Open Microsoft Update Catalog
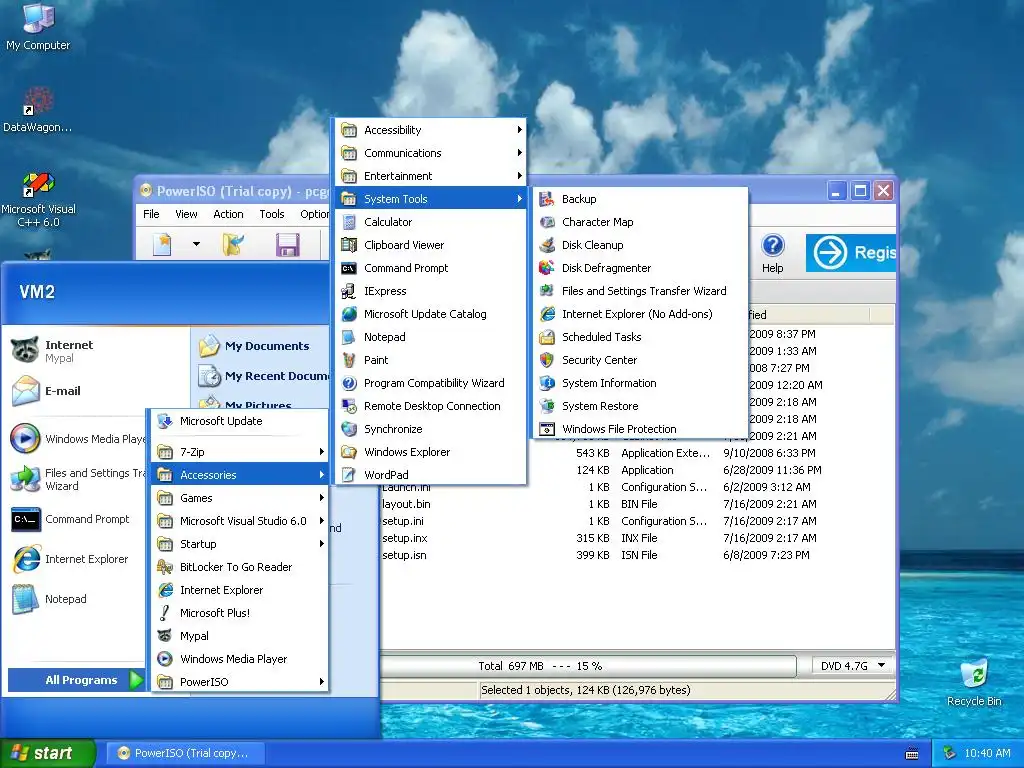 pos(430,314)
